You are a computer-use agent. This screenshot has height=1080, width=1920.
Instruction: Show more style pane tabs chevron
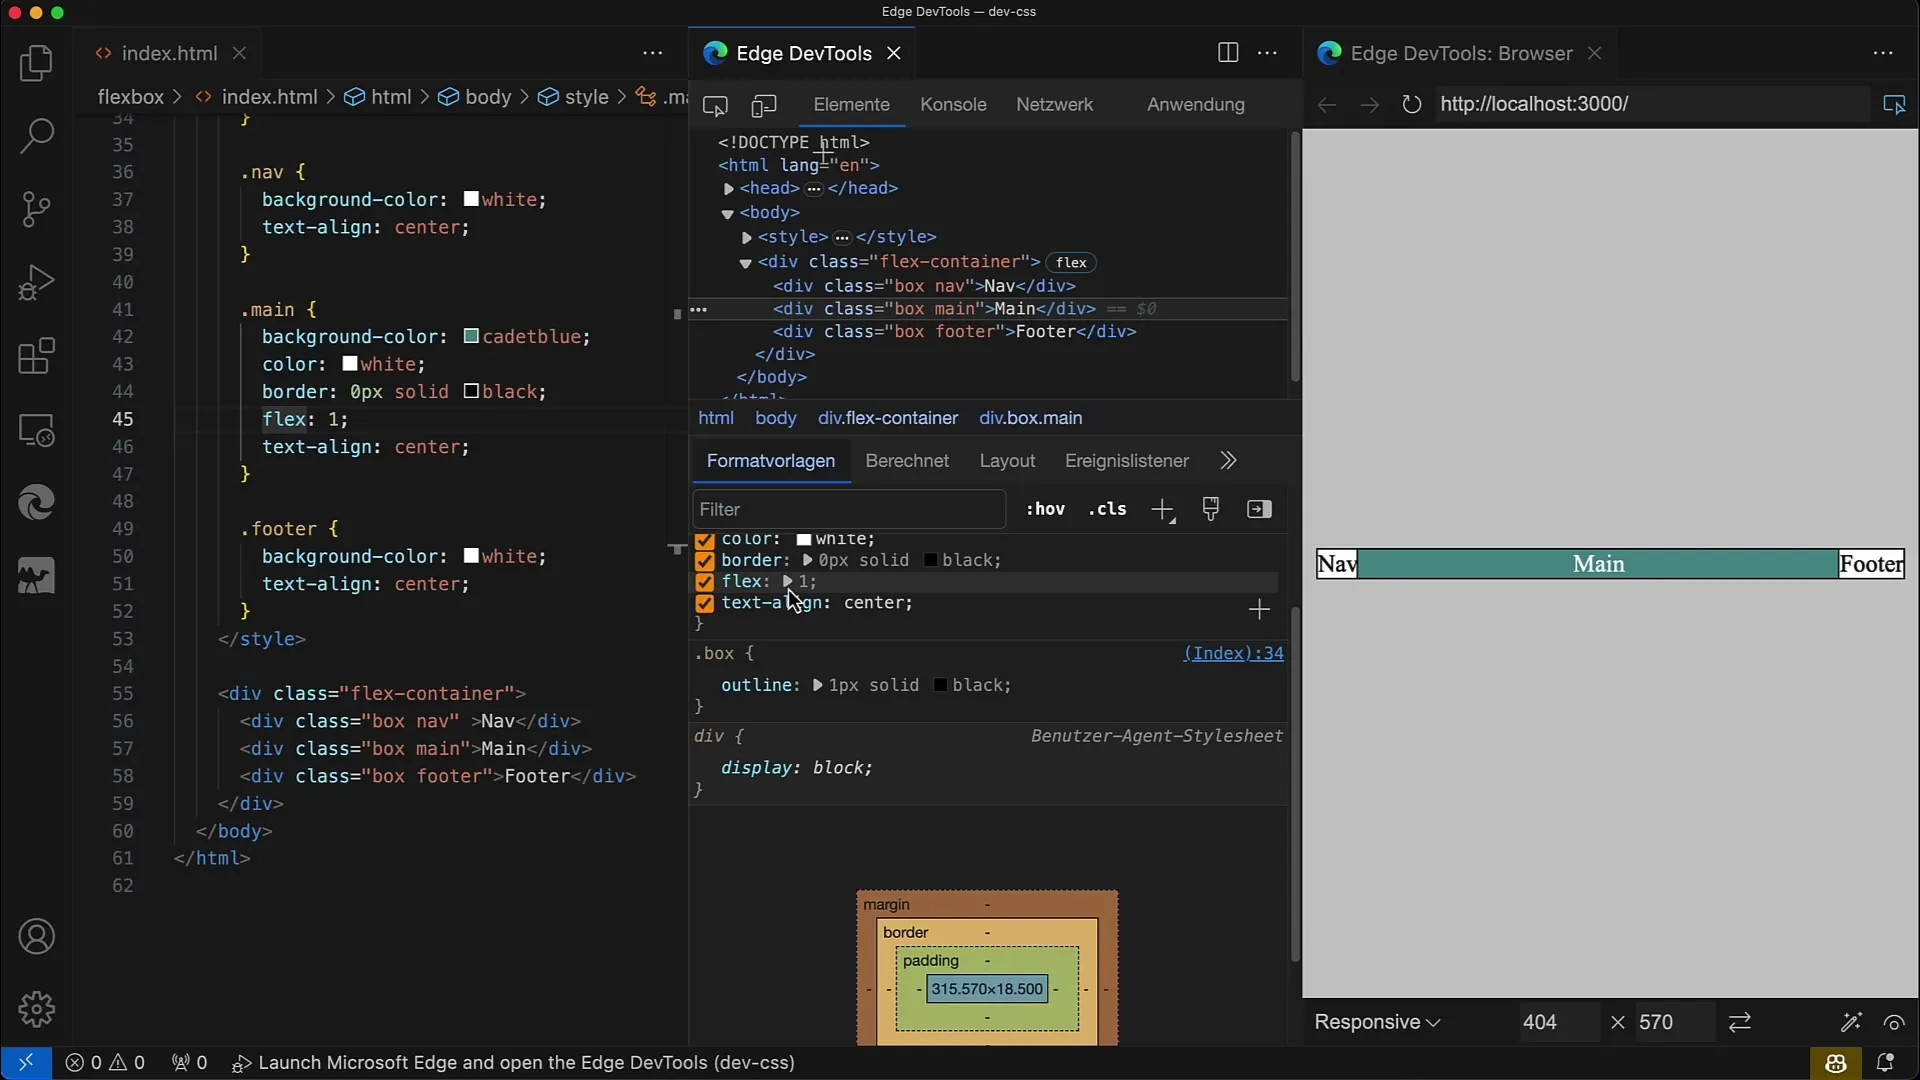[x=1228, y=461]
